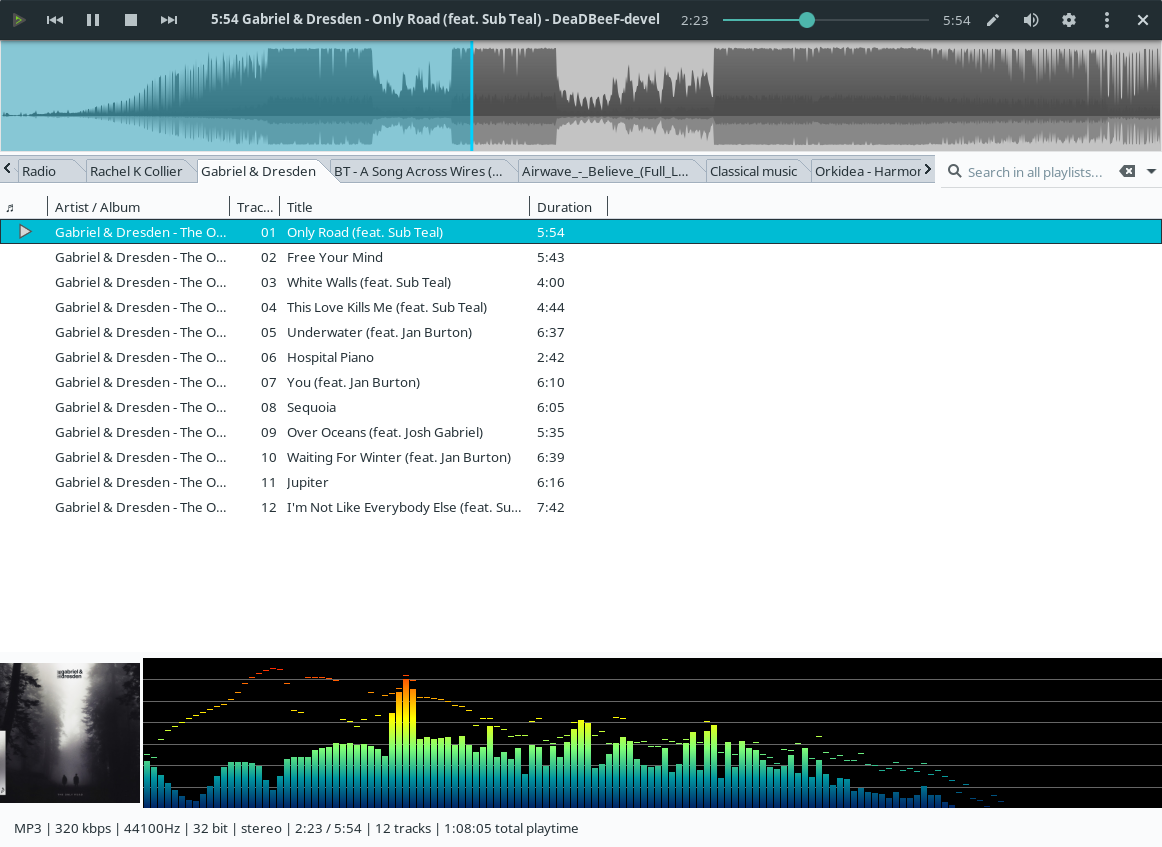This screenshot has height=847, width=1162.
Task: Sort by the Duration column header
Action: pos(568,207)
